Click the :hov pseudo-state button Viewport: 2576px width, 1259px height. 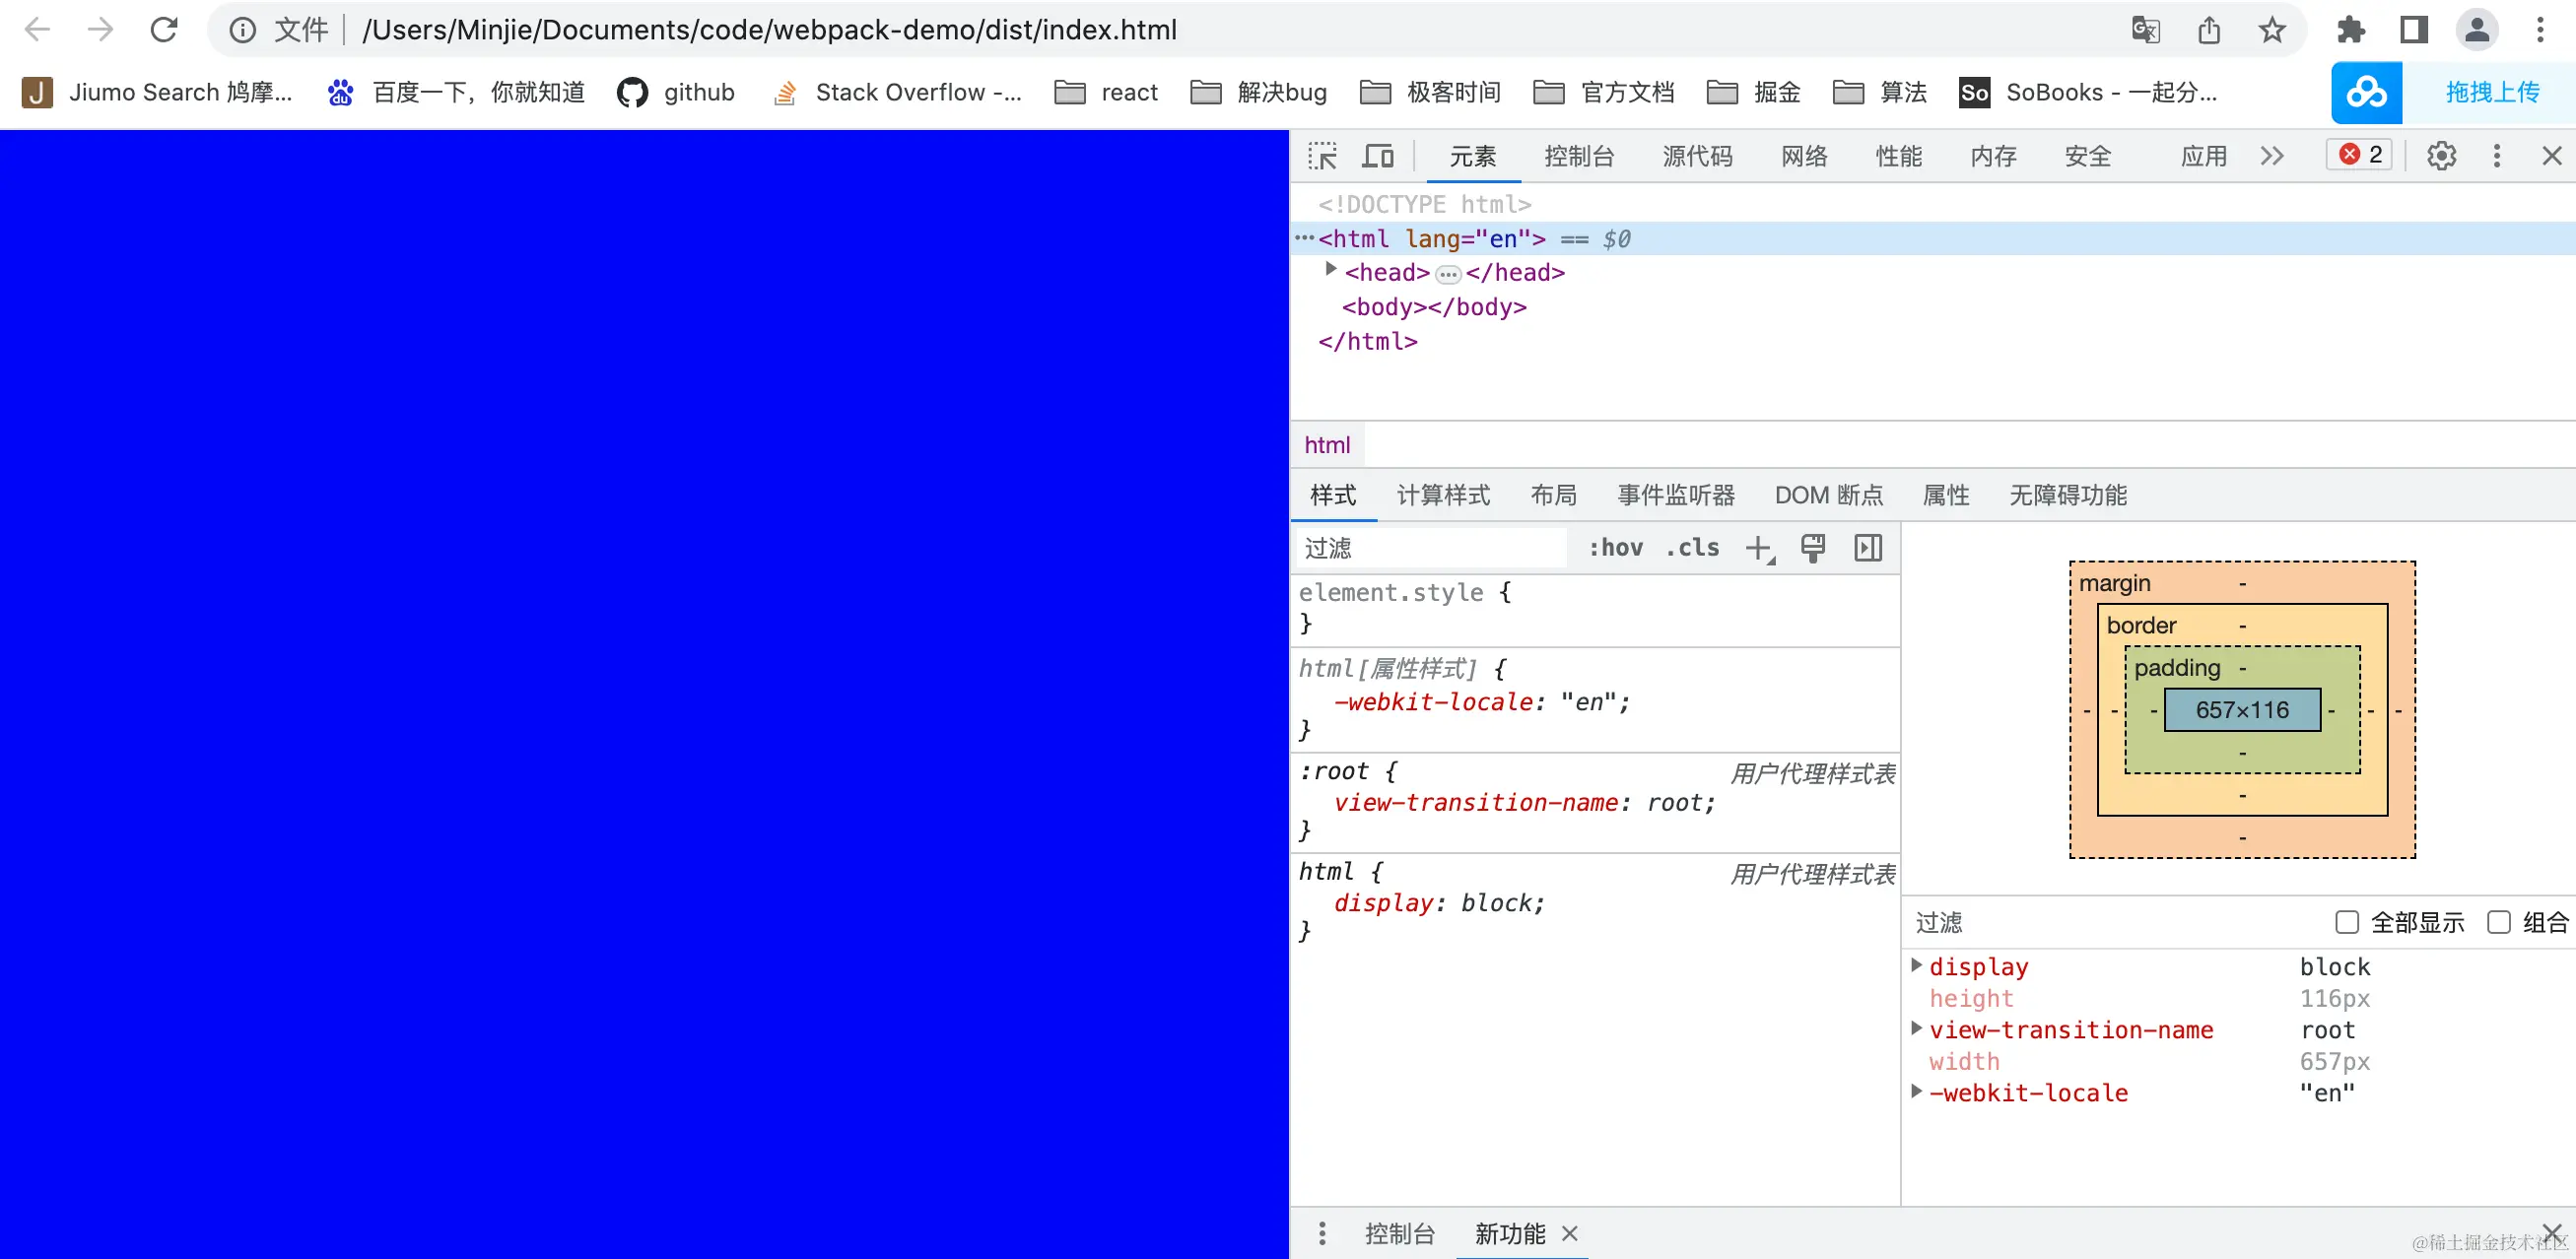[1615, 548]
